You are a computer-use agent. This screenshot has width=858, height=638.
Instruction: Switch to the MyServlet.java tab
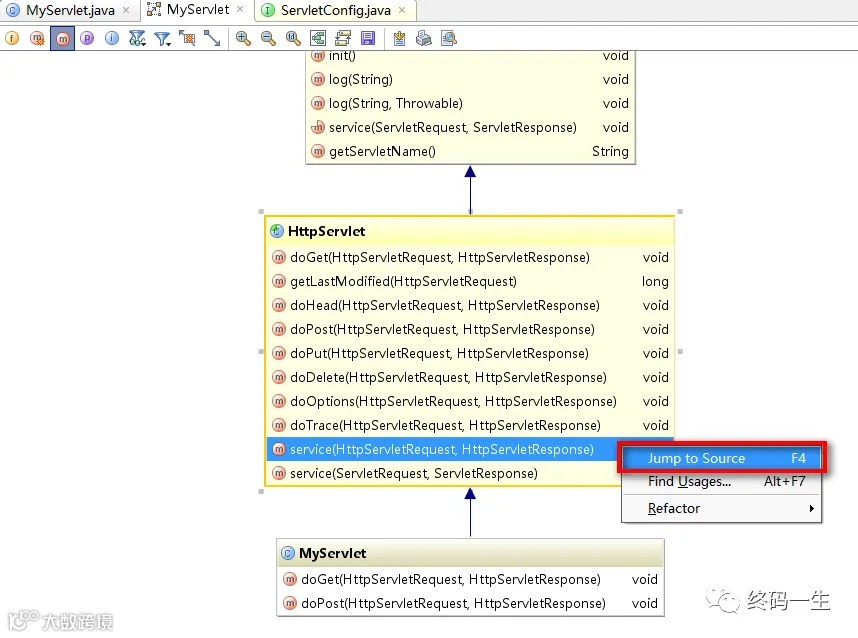70,10
